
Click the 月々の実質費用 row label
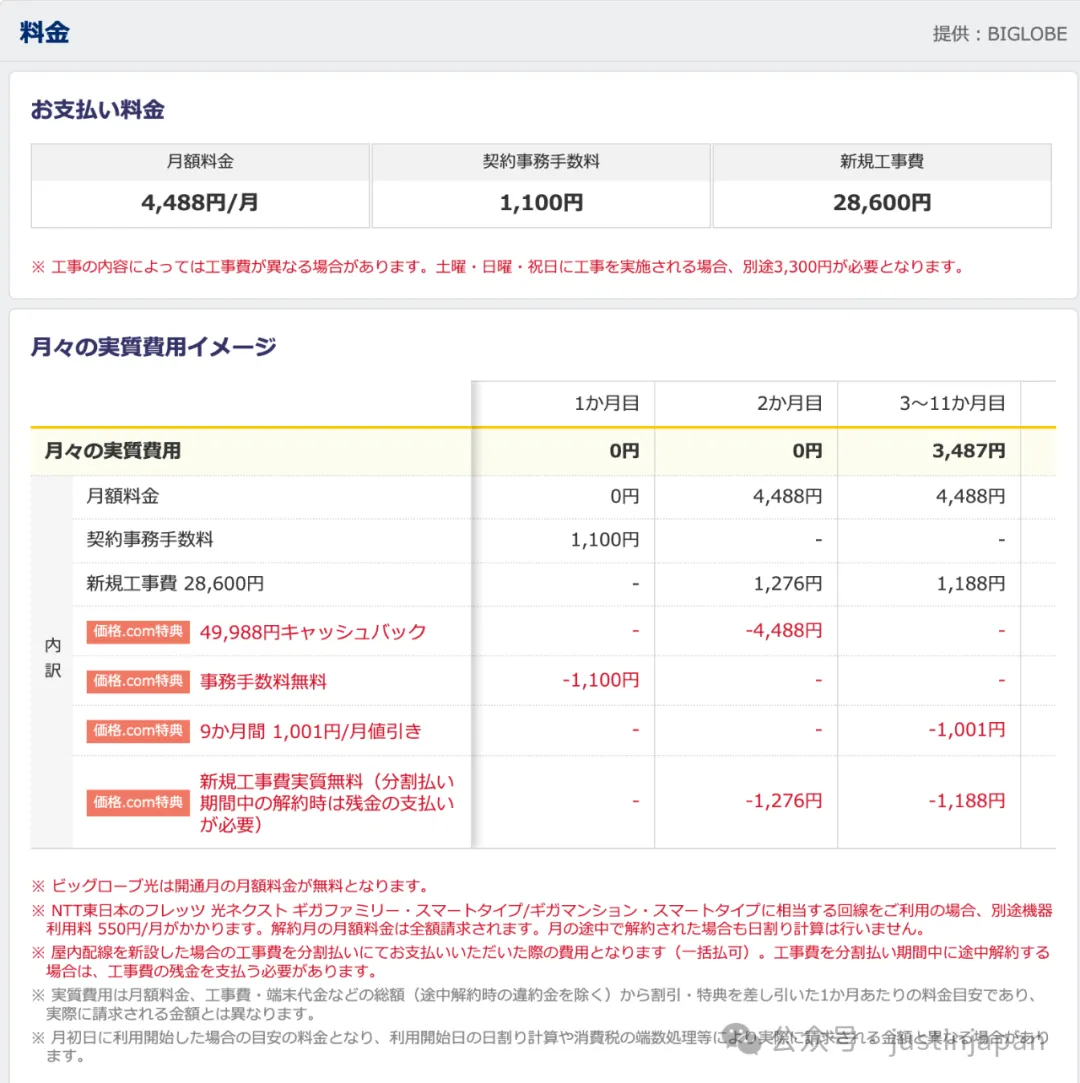click(113, 451)
